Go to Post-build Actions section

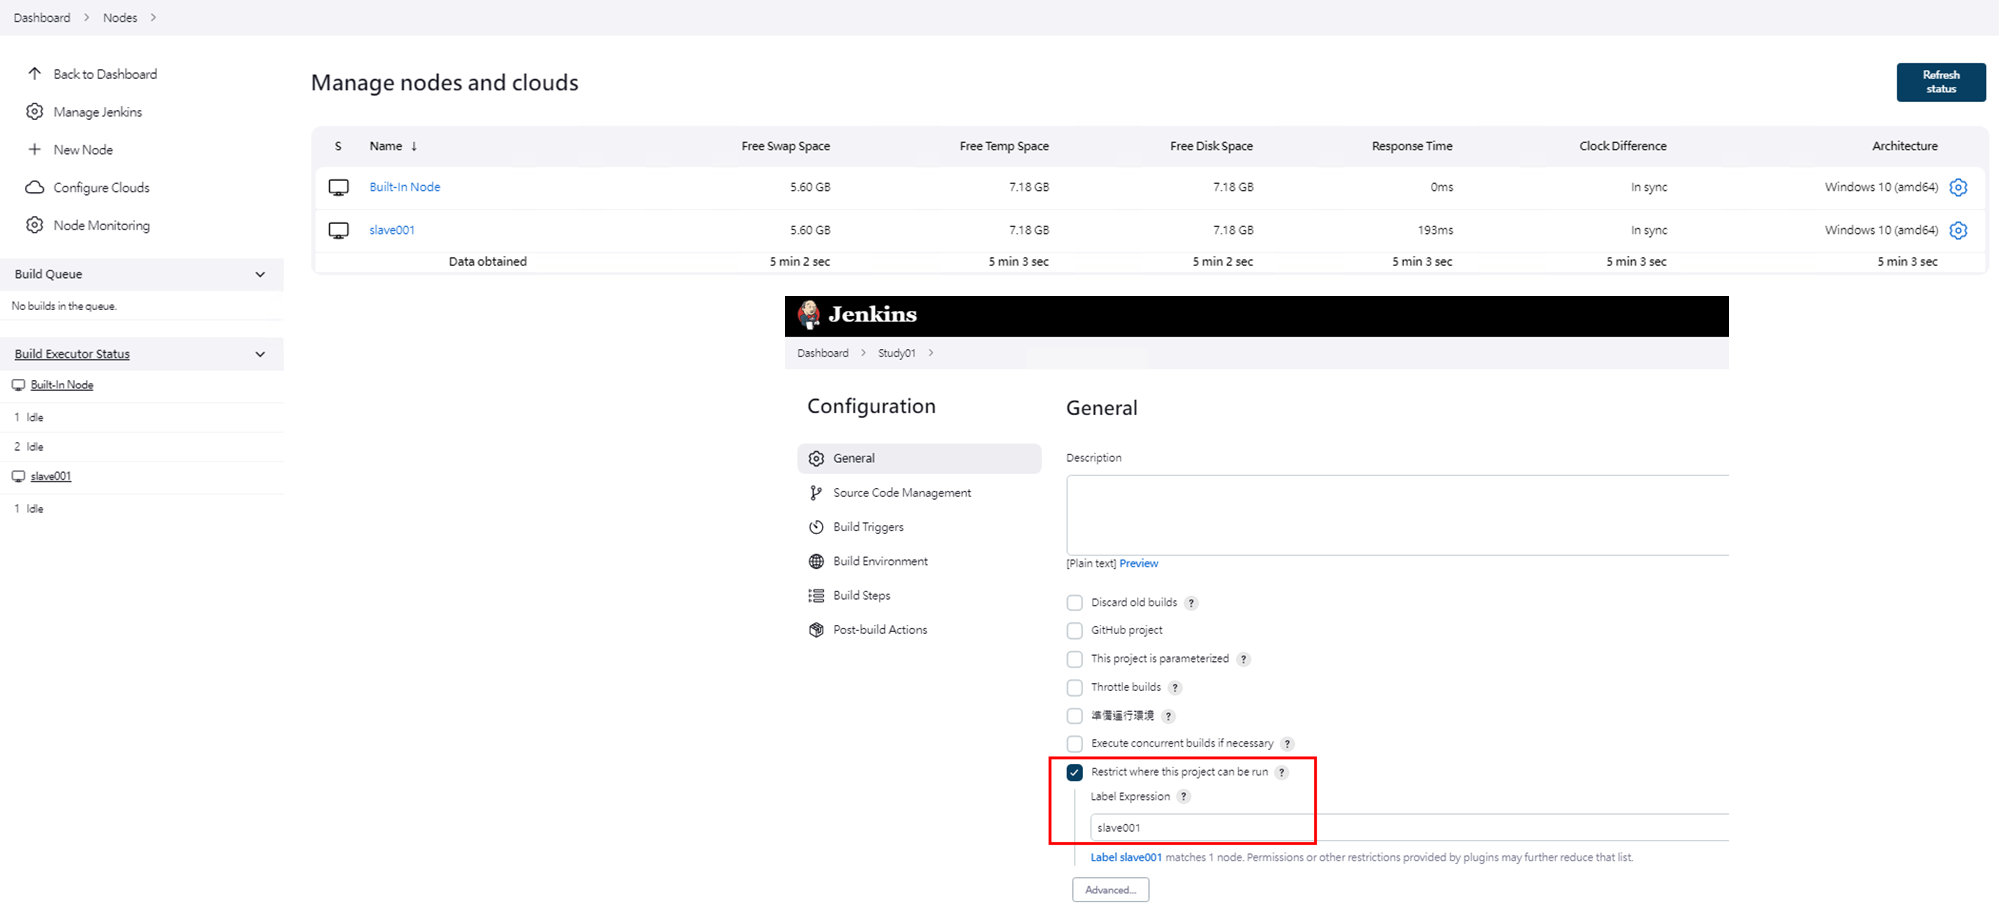point(879,630)
